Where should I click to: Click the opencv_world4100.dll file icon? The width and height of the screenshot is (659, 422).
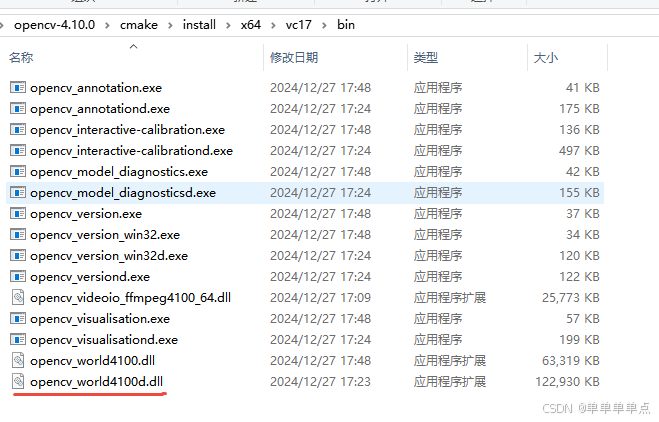18,361
